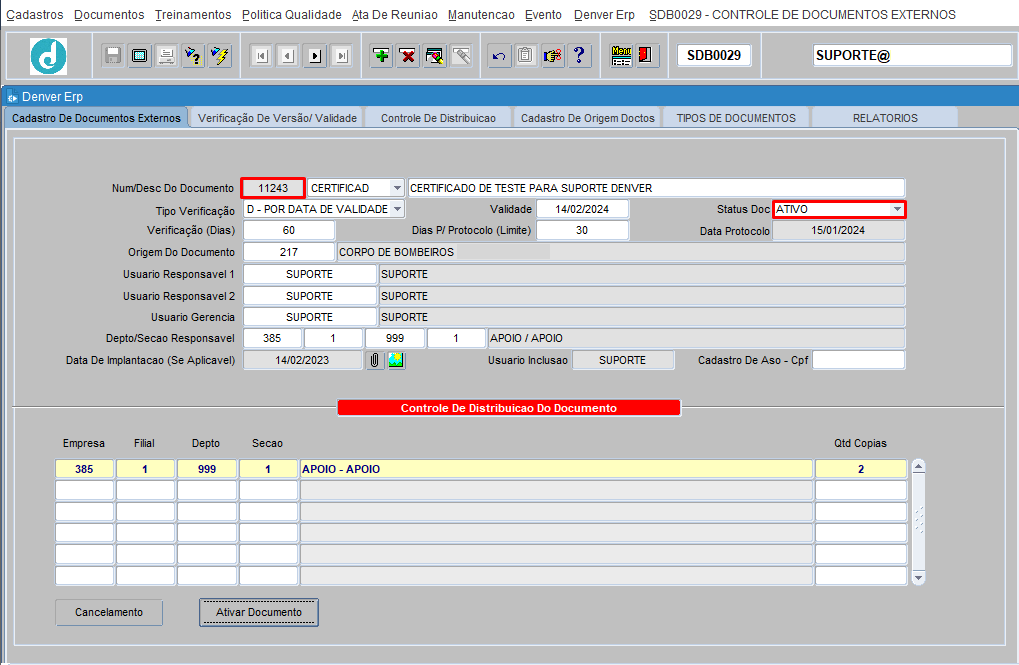Open the Denver Erp menu
Viewport: 1019px width, 665px height.
(x=604, y=14)
